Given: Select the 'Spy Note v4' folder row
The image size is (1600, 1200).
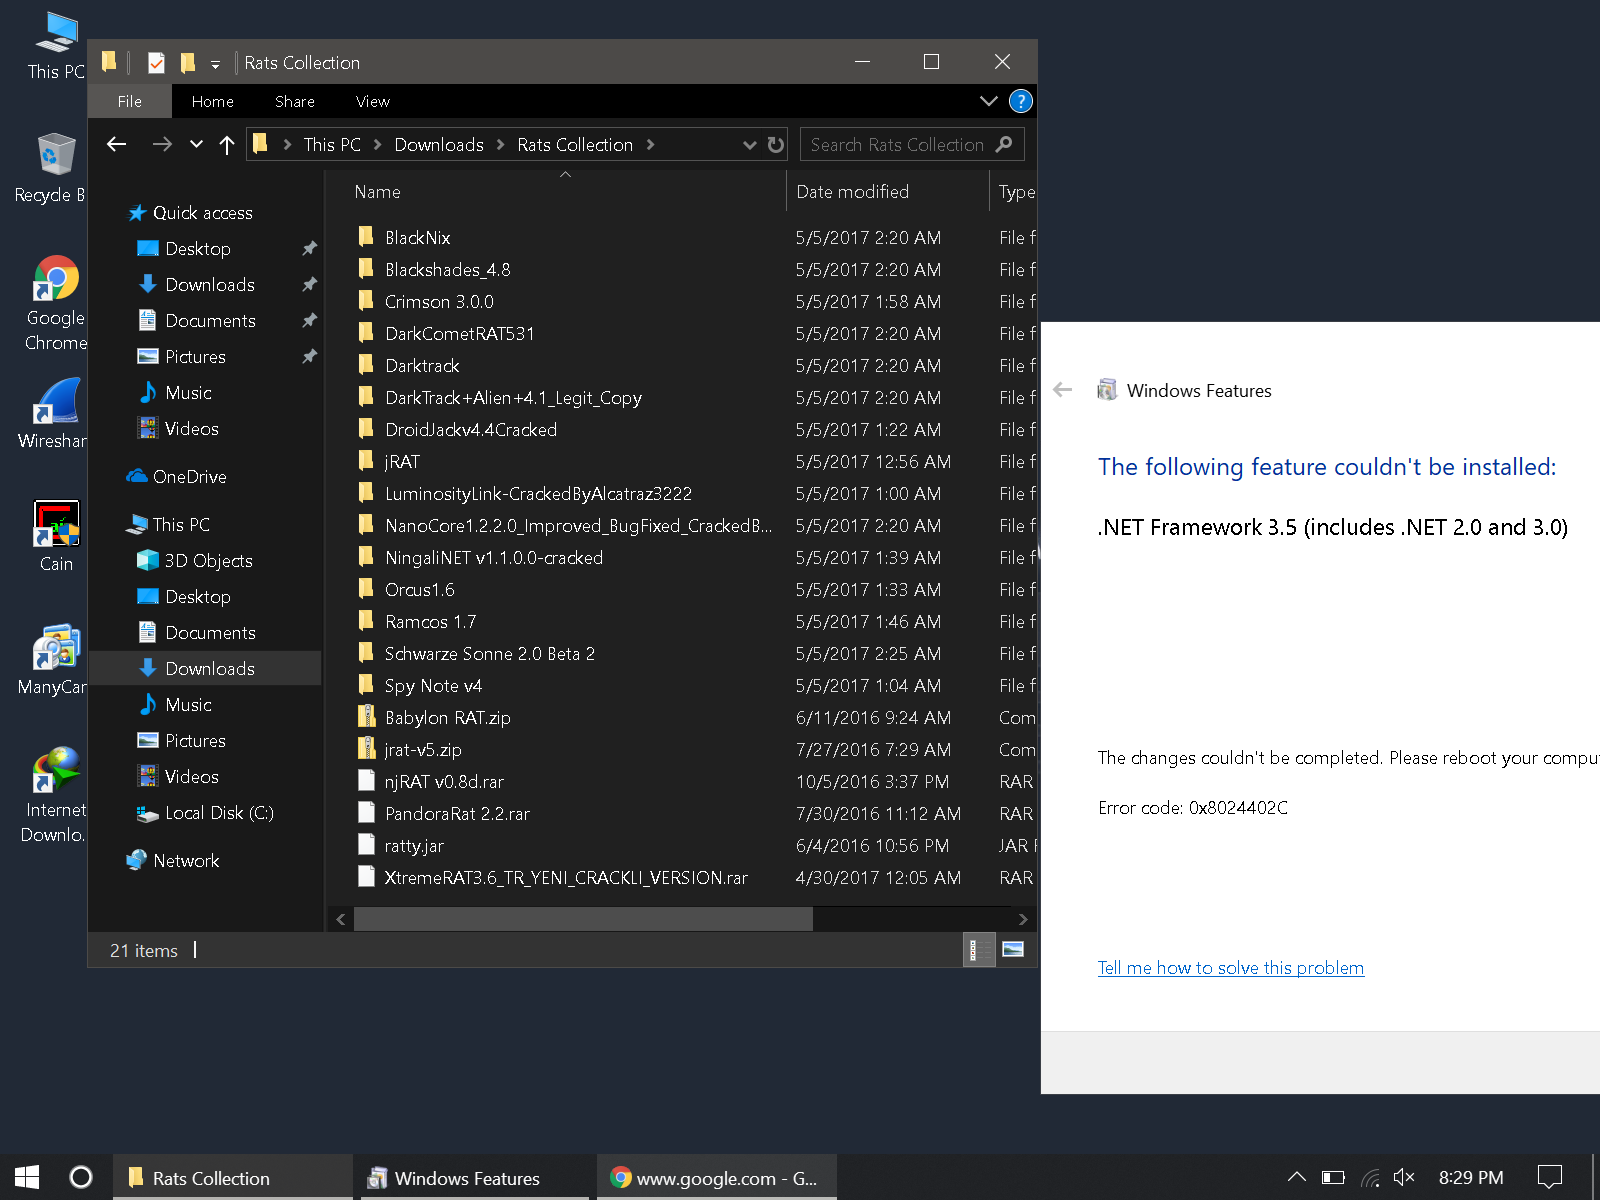Looking at the screenshot, I should click(691, 686).
